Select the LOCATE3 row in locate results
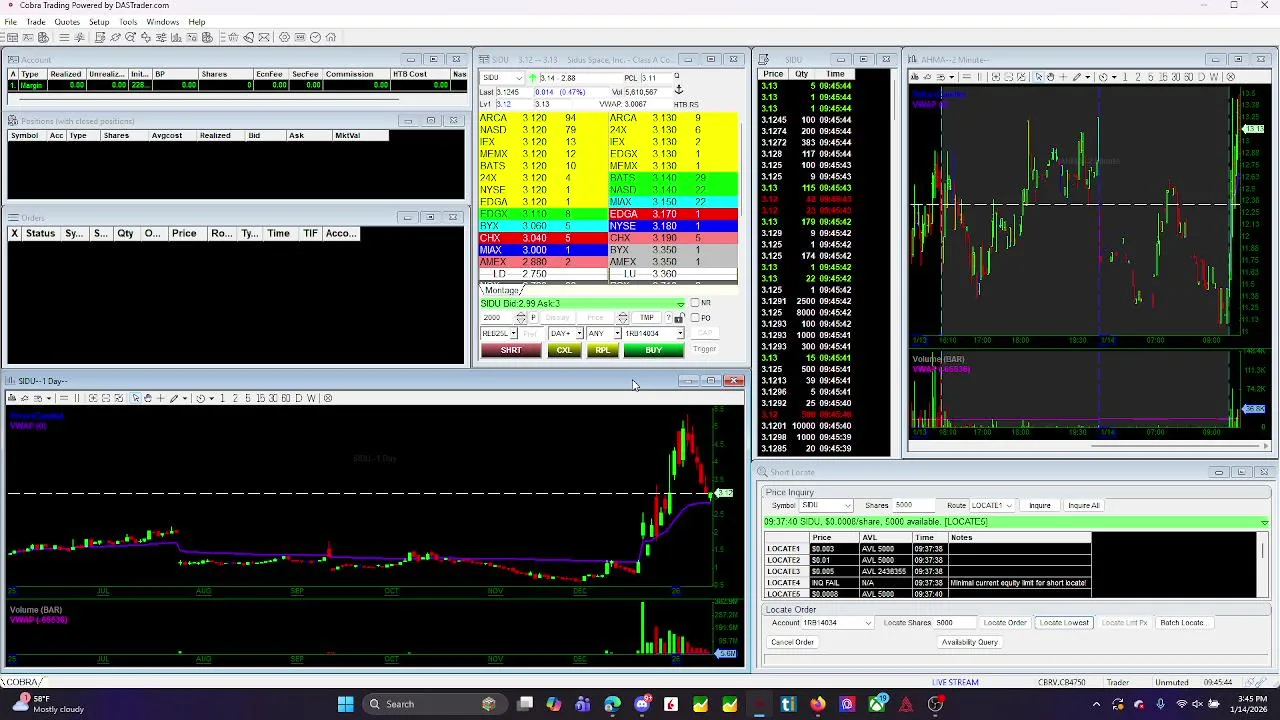 [928, 572]
